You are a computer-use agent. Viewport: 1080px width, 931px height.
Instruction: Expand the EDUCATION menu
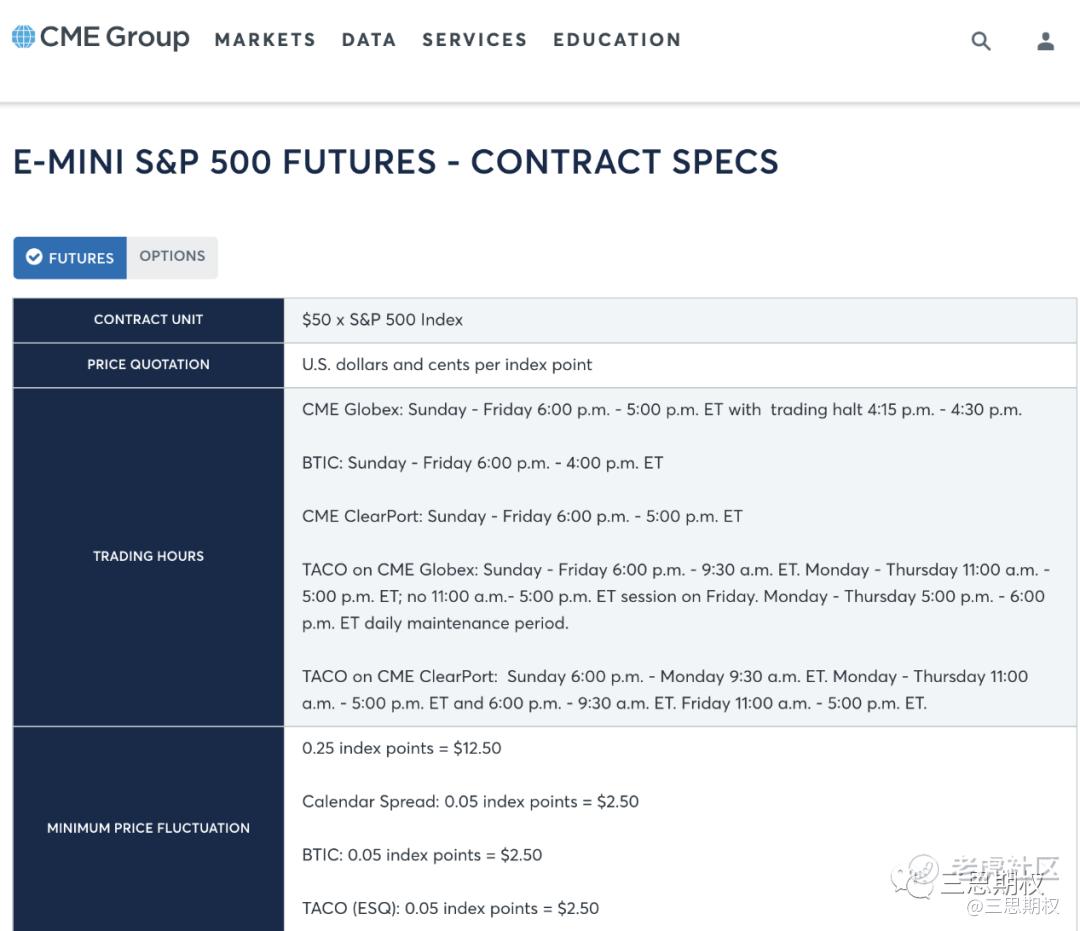pos(617,40)
